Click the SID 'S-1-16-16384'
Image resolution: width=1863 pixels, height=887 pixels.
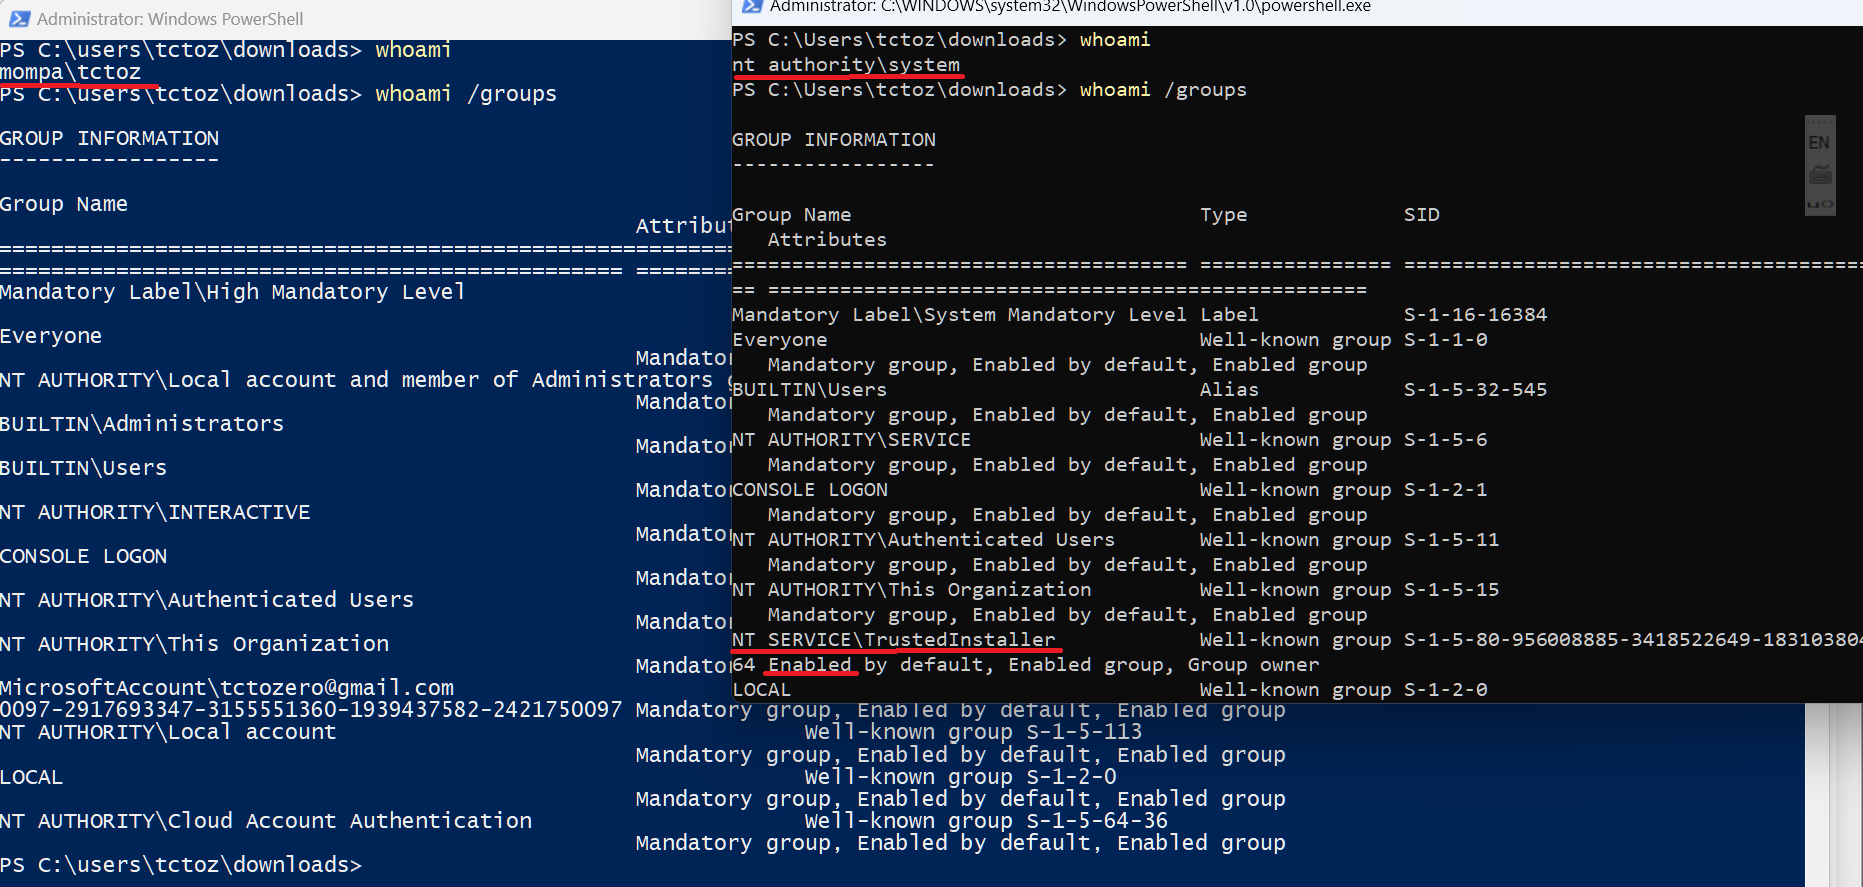1476,315
